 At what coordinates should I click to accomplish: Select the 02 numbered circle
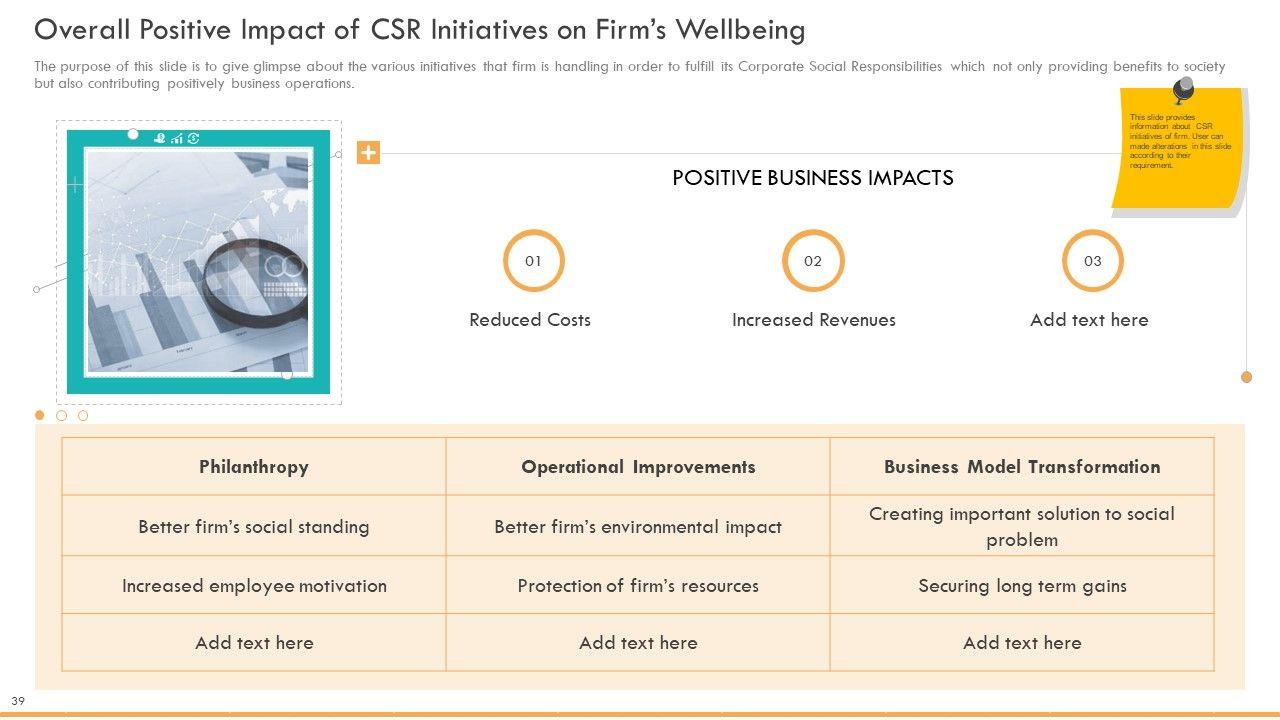pos(813,261)
